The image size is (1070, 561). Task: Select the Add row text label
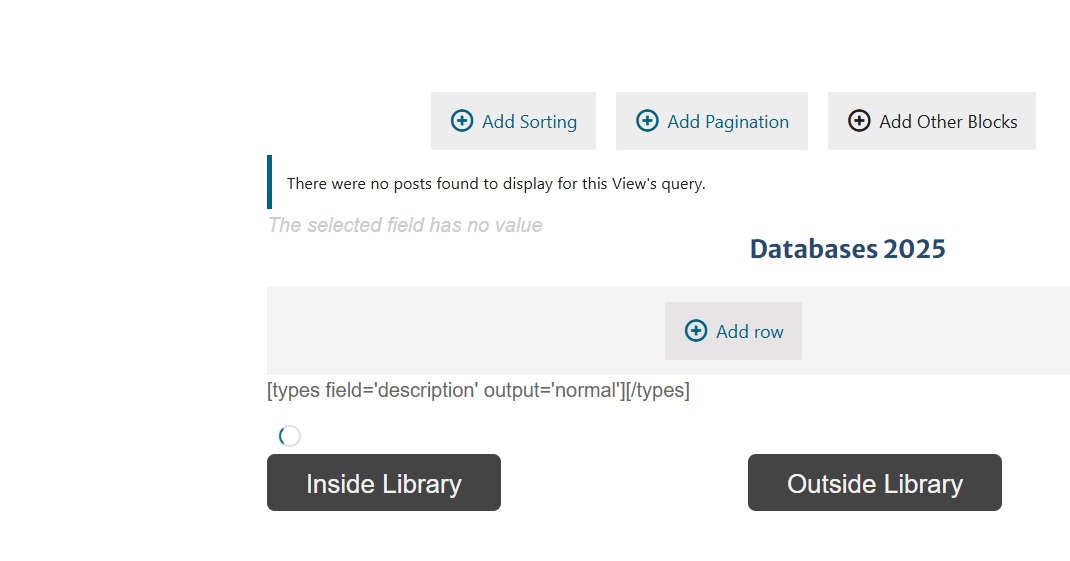pos(749,332)
